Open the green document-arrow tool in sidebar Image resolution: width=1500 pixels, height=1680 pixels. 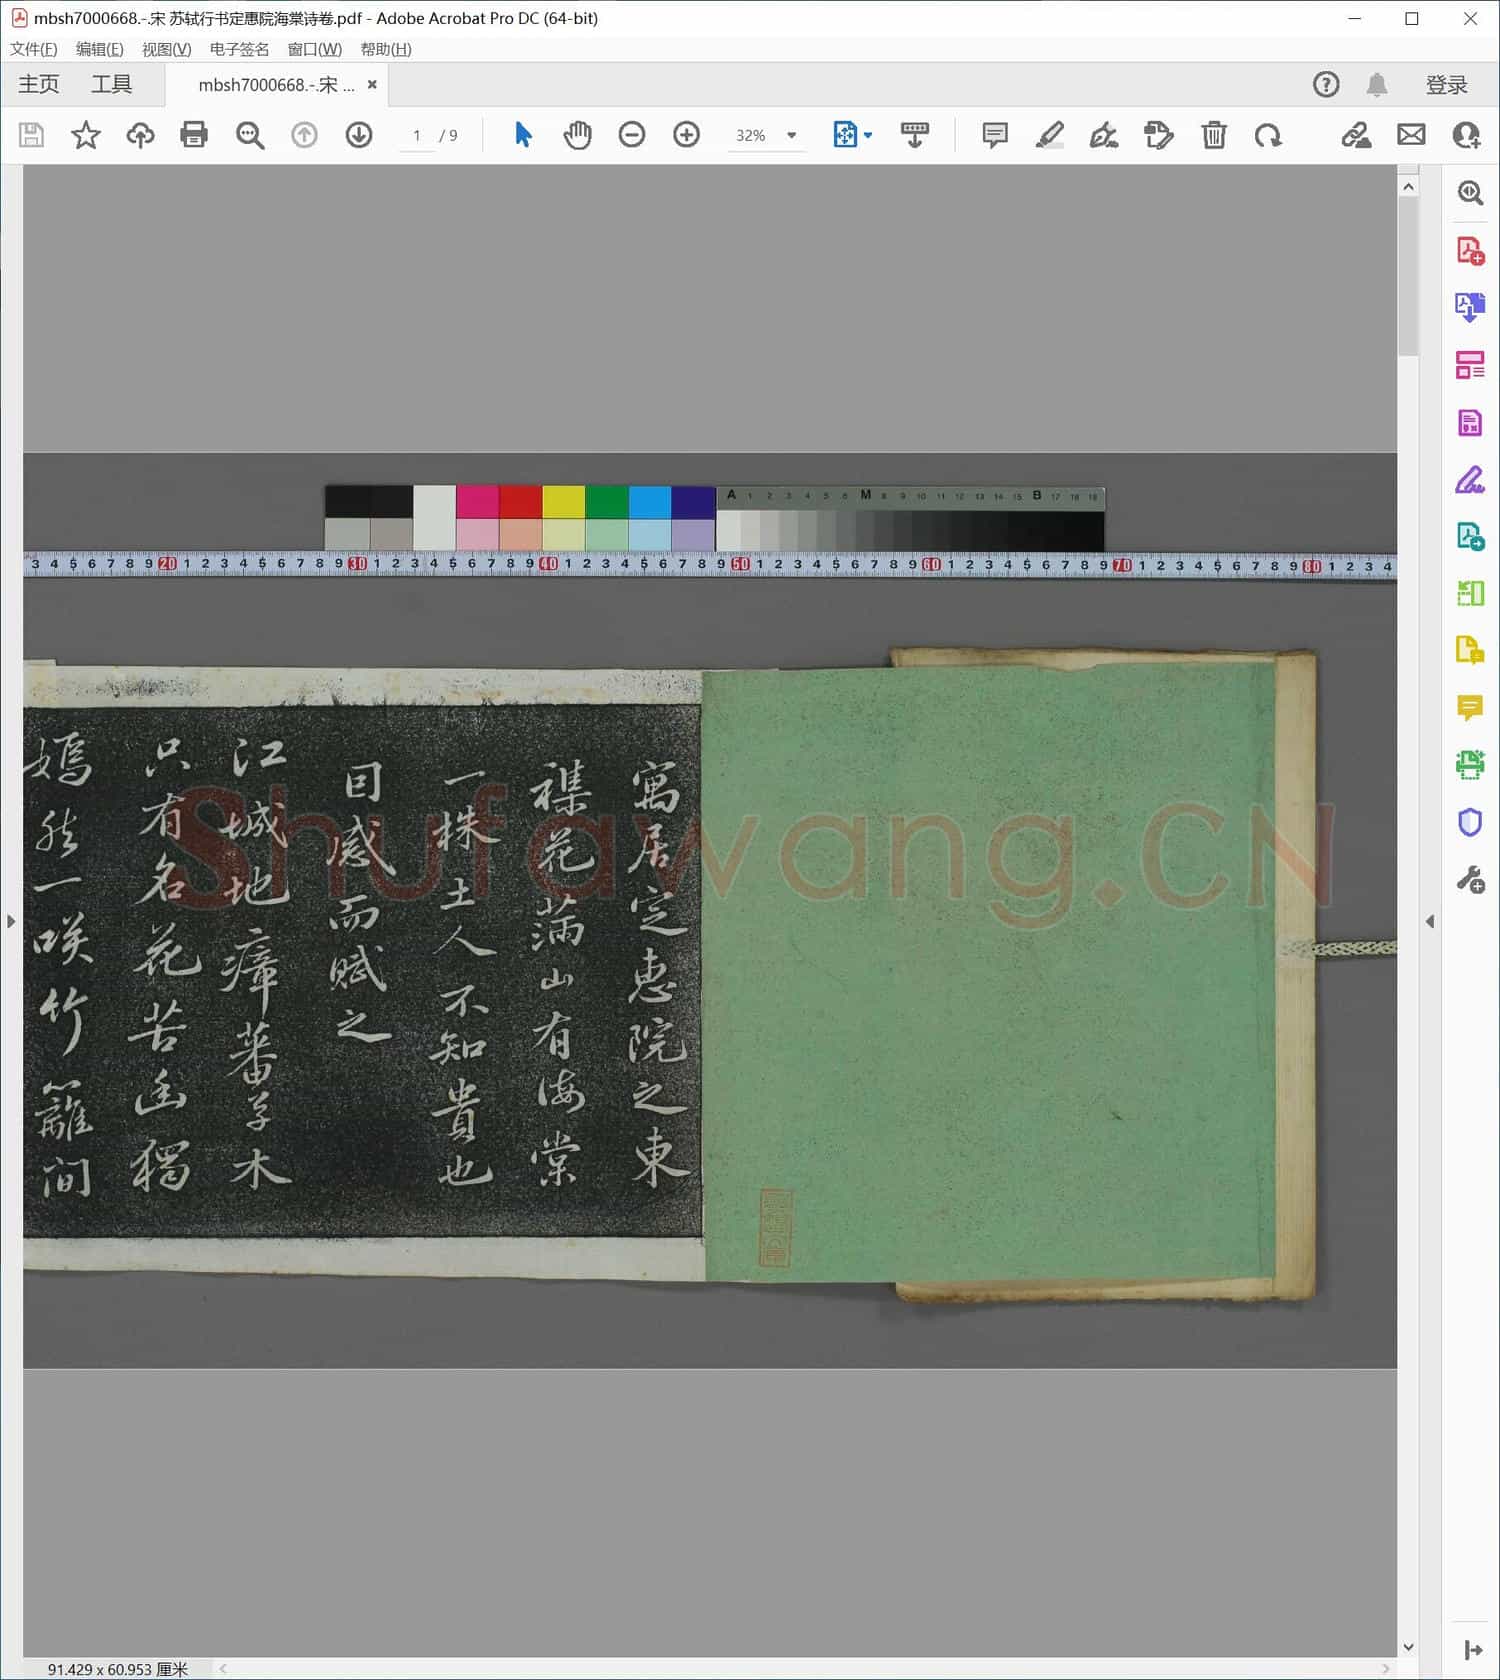point(1470,537)
